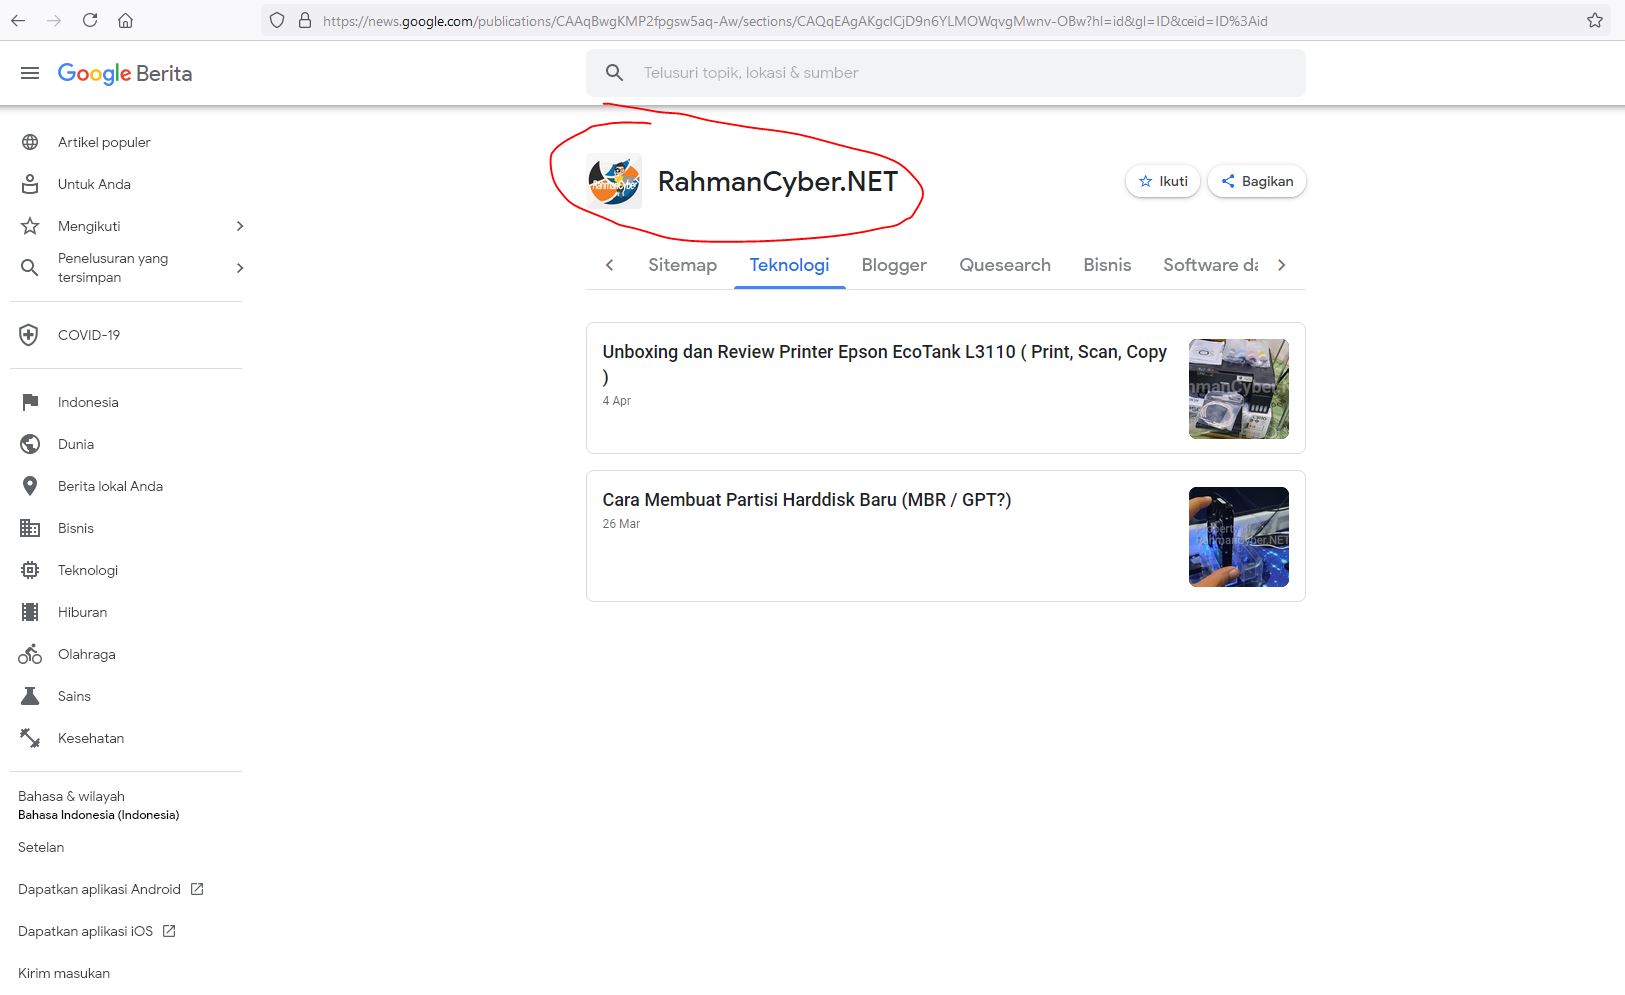The image size is (1625, 995).
Task: Click the search magnifier icon
Action: coord(614,73)
